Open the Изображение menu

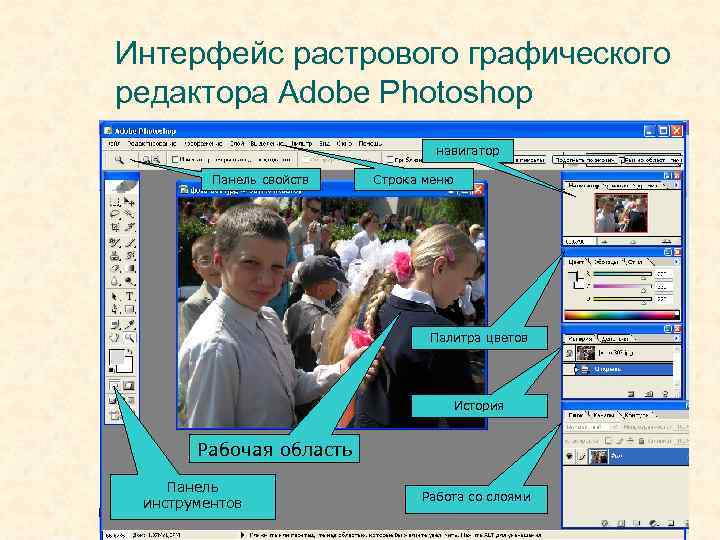pos(203,143)
